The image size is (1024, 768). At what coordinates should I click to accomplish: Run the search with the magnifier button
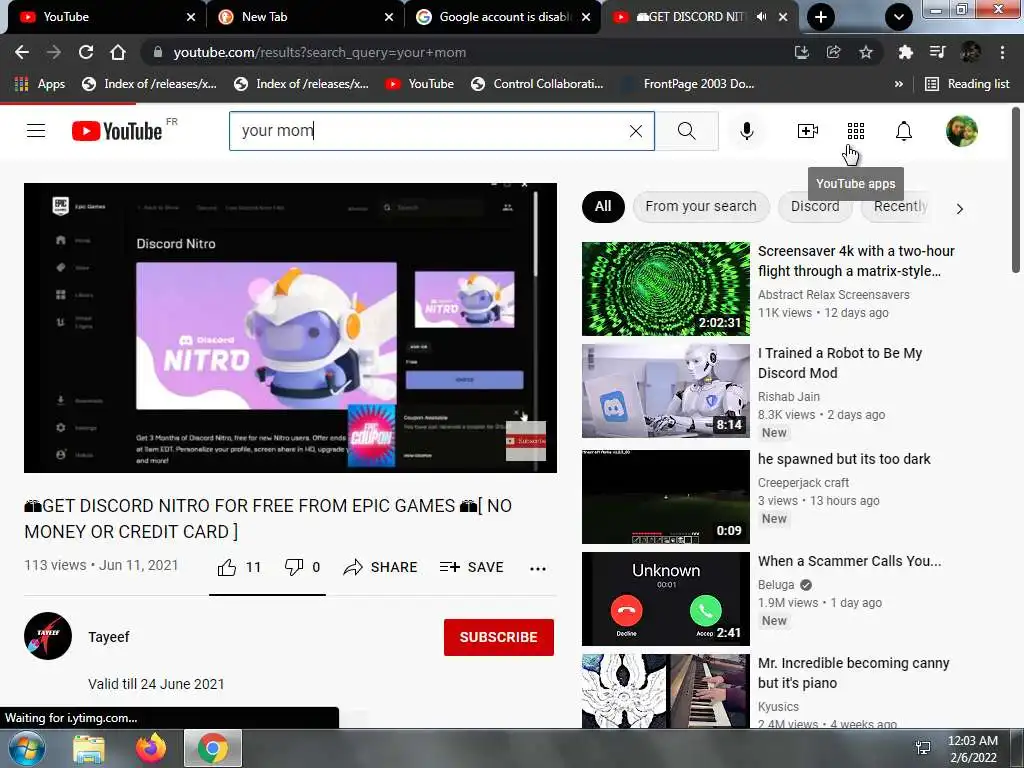coord(686,131)
